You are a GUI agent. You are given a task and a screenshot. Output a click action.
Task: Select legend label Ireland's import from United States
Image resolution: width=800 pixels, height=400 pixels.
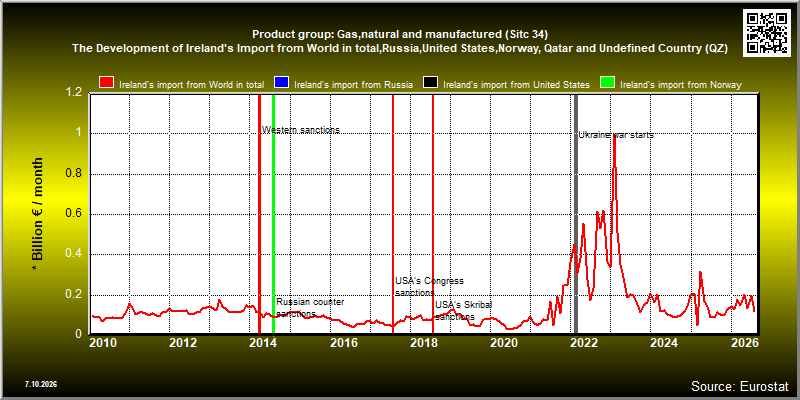click(x=516, y=85)
